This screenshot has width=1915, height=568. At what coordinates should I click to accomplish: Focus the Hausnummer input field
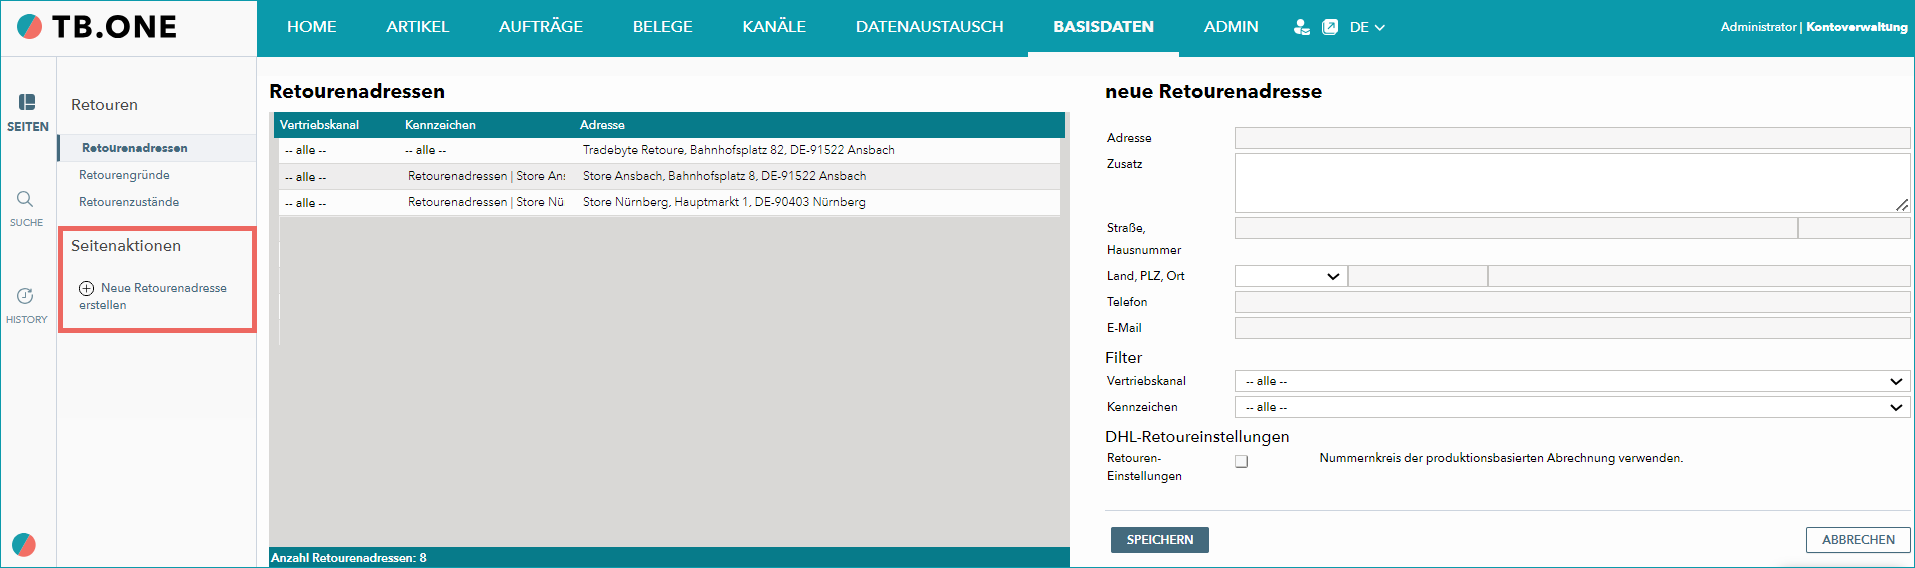[1854, 228]
